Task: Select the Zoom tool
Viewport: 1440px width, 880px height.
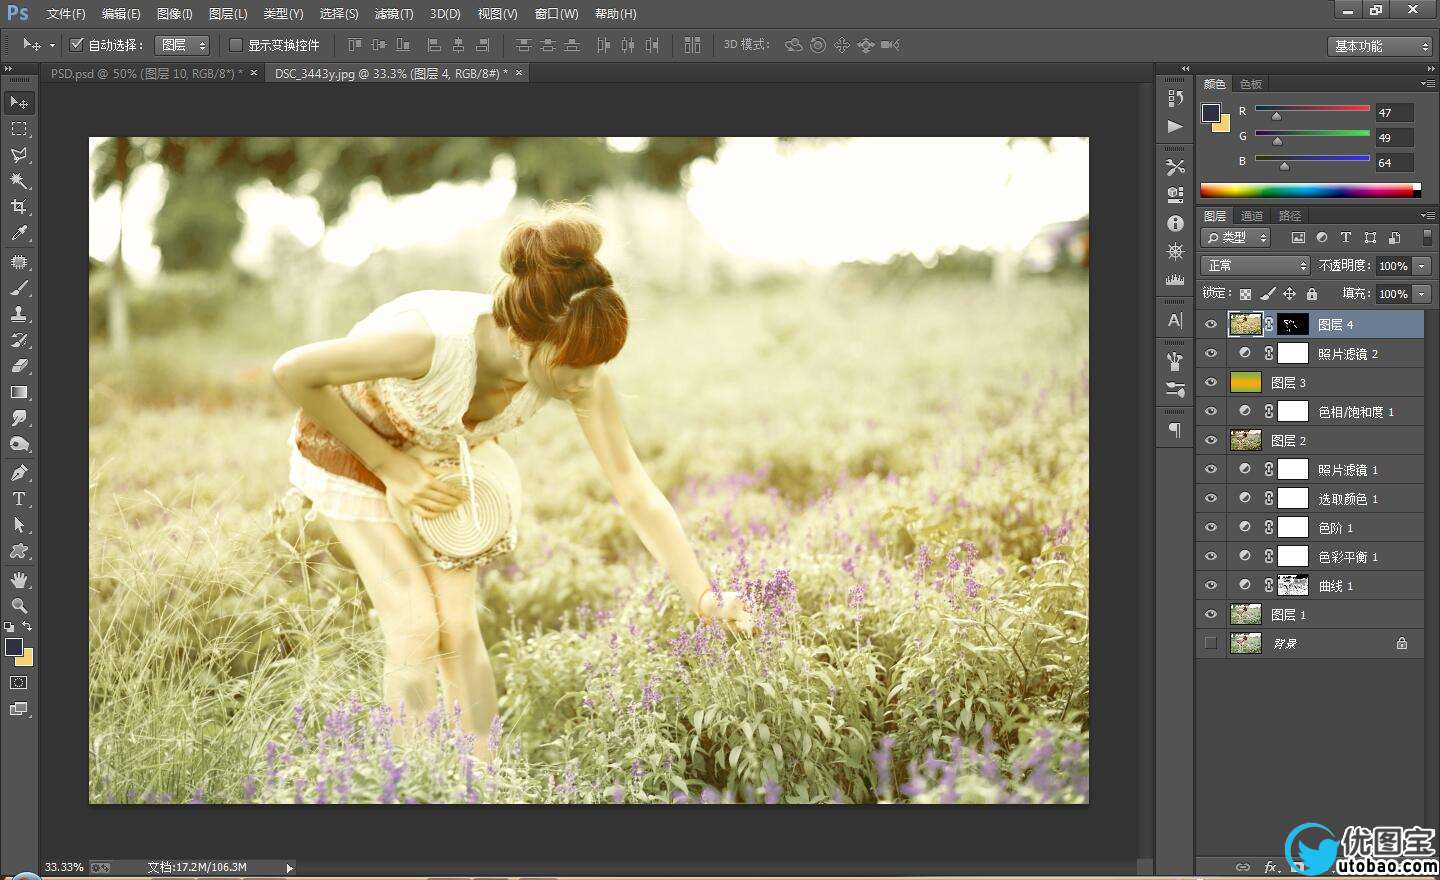Action: (19, 606)
